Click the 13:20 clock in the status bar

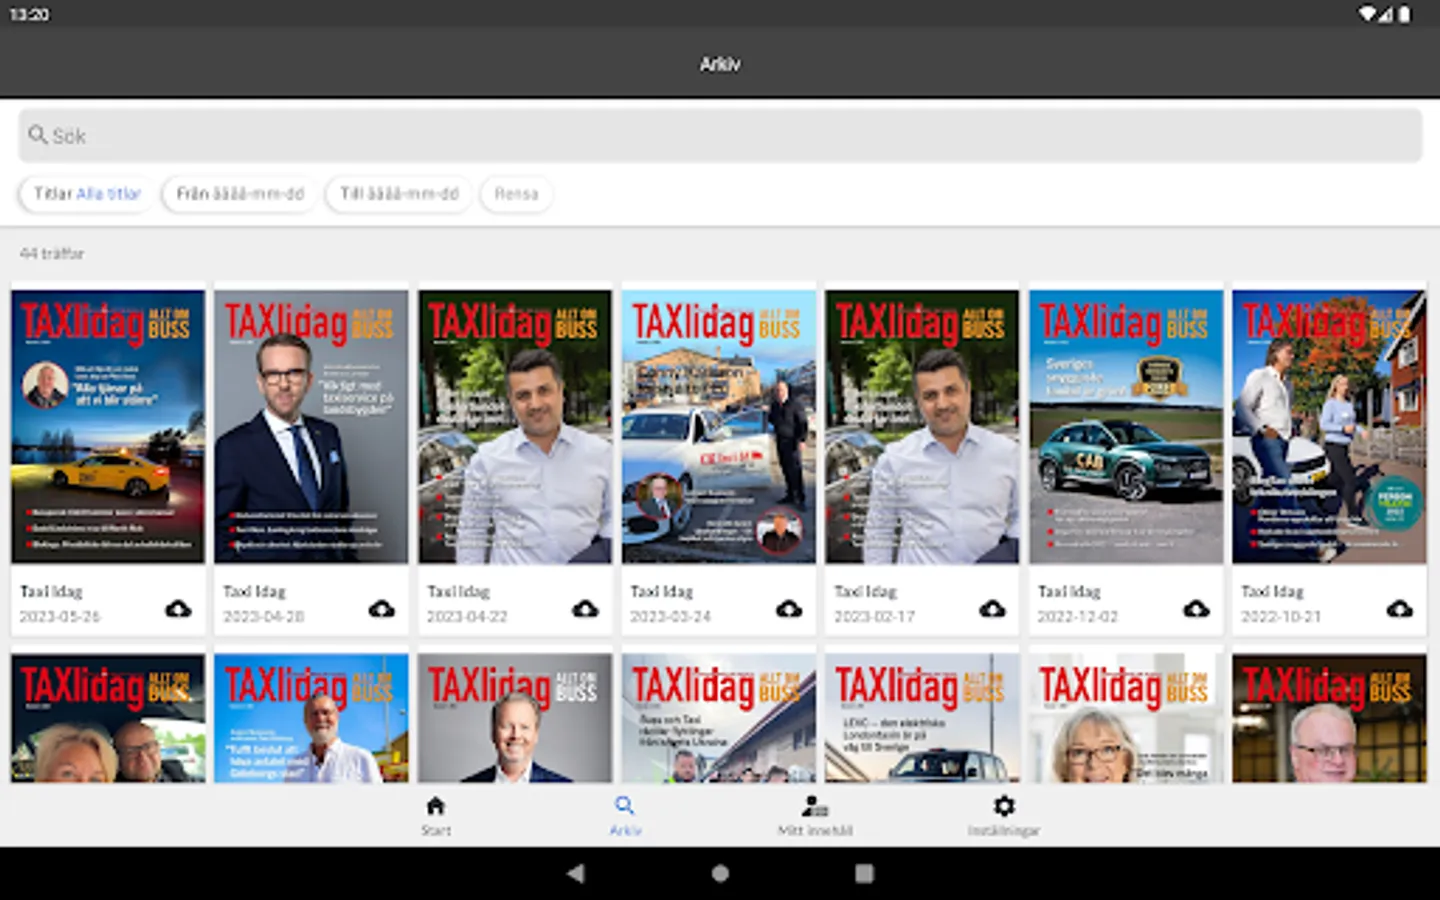pyautogui.click(x=29, y=14)
